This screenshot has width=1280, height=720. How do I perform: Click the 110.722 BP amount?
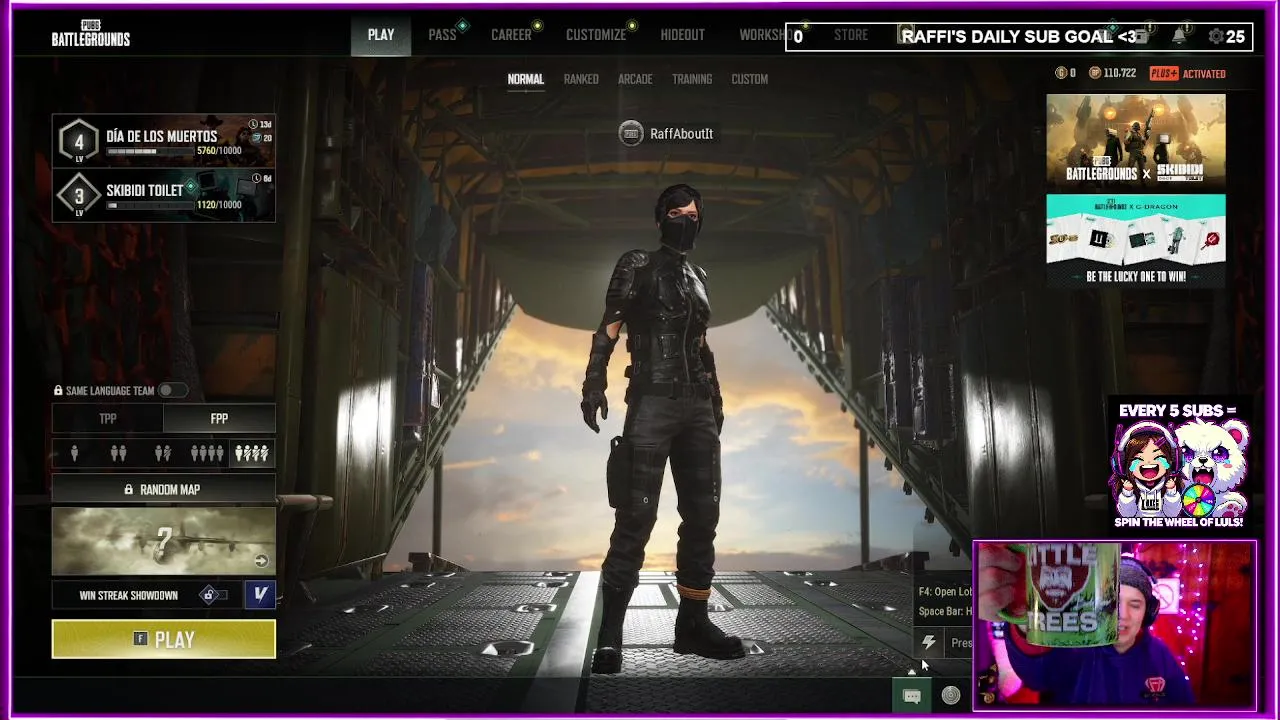1120,73
